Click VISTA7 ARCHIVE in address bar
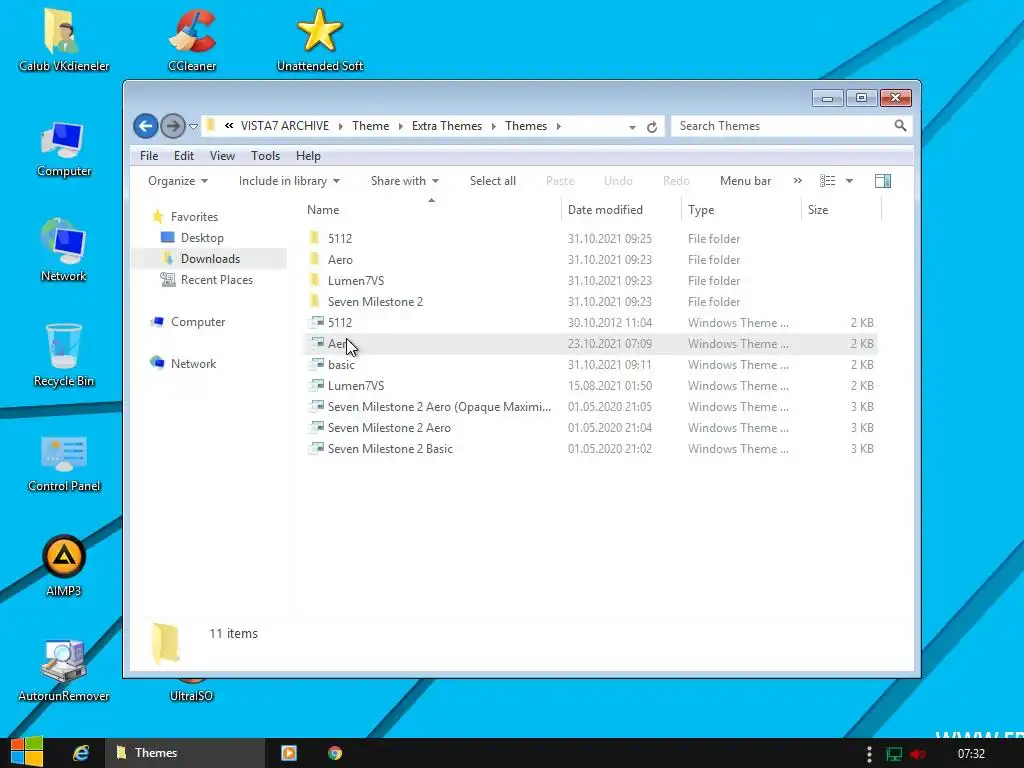 click(x=285, y=126)
